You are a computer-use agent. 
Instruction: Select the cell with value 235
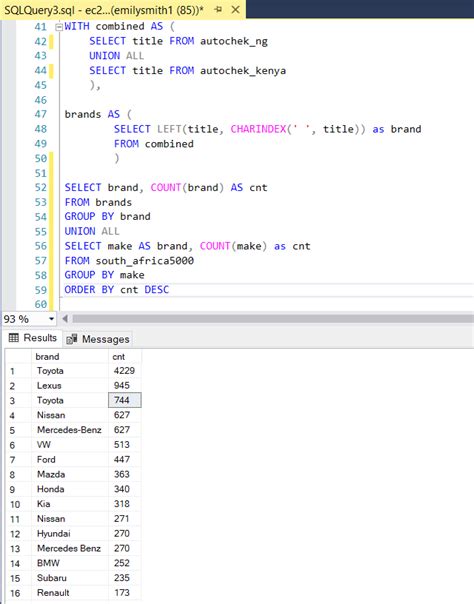pyautogui.click(x=125, y=578)
